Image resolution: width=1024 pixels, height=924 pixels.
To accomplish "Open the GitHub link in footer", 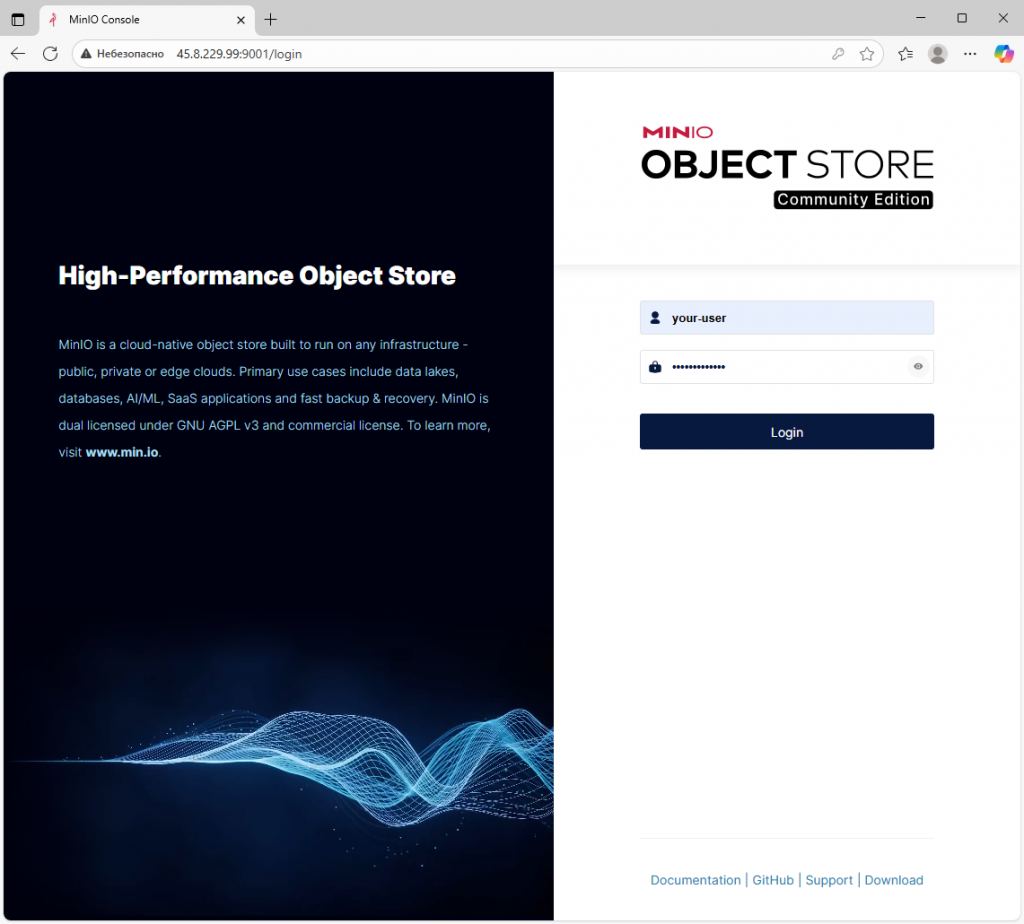I will click(773, 880).
